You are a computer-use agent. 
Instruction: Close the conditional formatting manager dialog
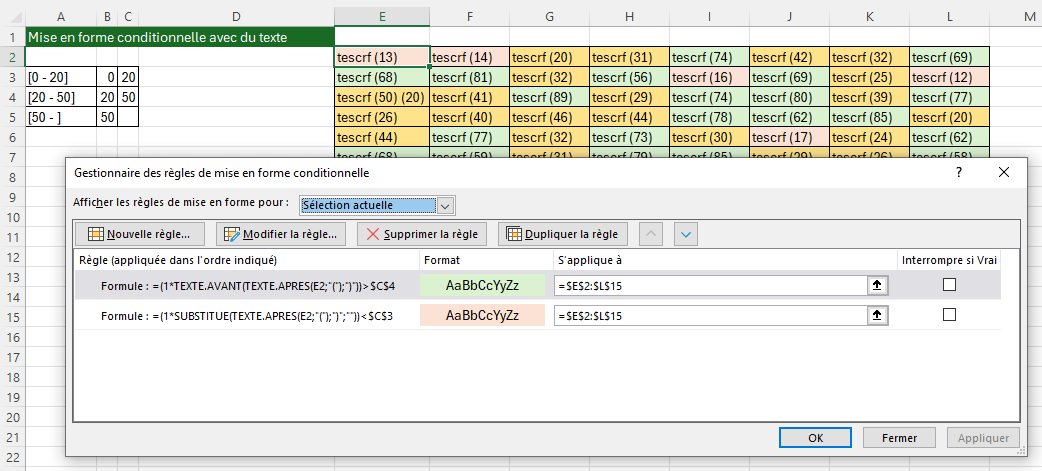click(x=1004, y=173)
